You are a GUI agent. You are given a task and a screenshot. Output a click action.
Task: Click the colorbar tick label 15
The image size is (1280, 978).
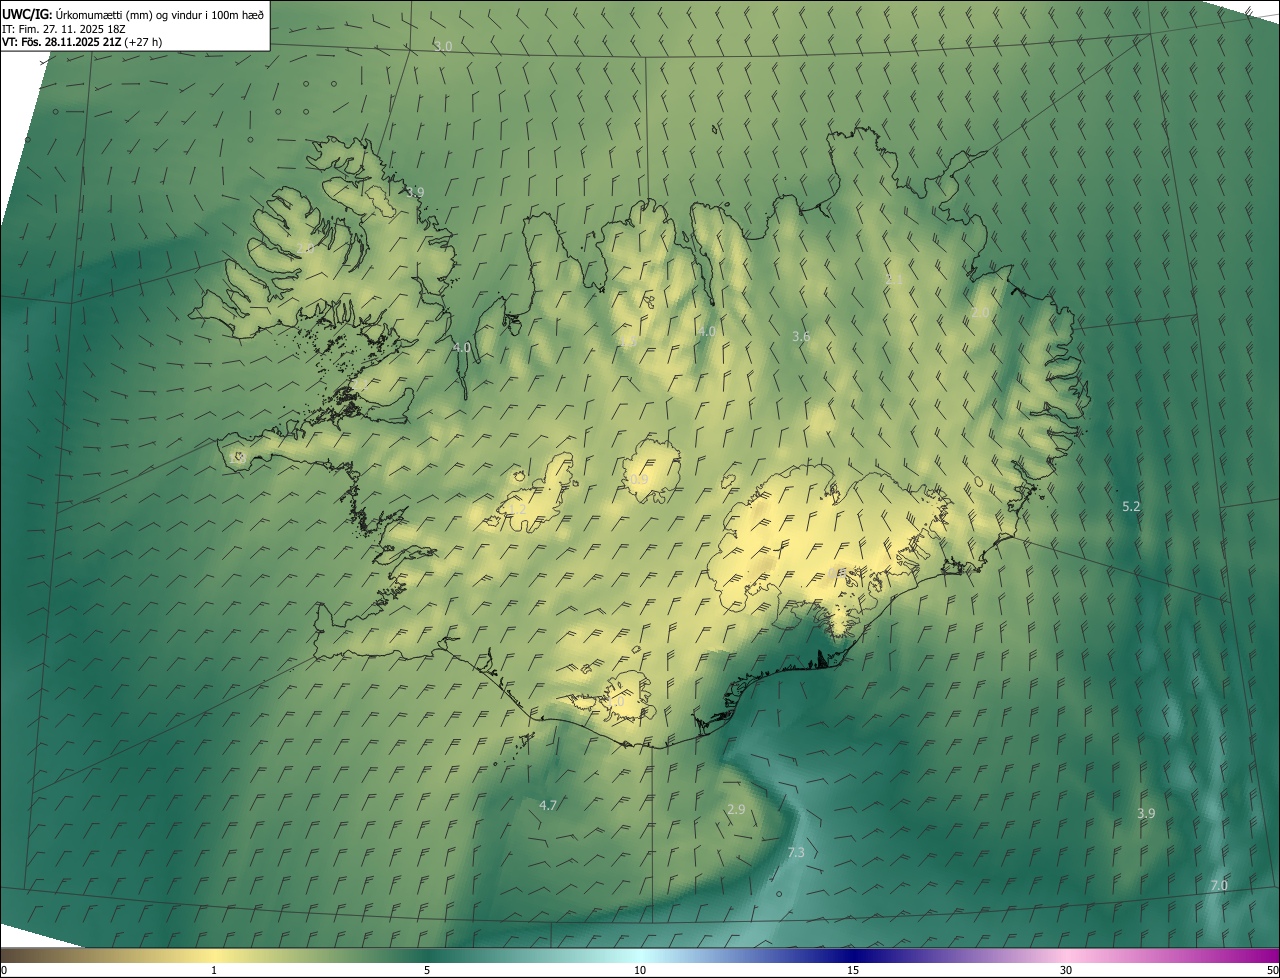coord(853,970)
